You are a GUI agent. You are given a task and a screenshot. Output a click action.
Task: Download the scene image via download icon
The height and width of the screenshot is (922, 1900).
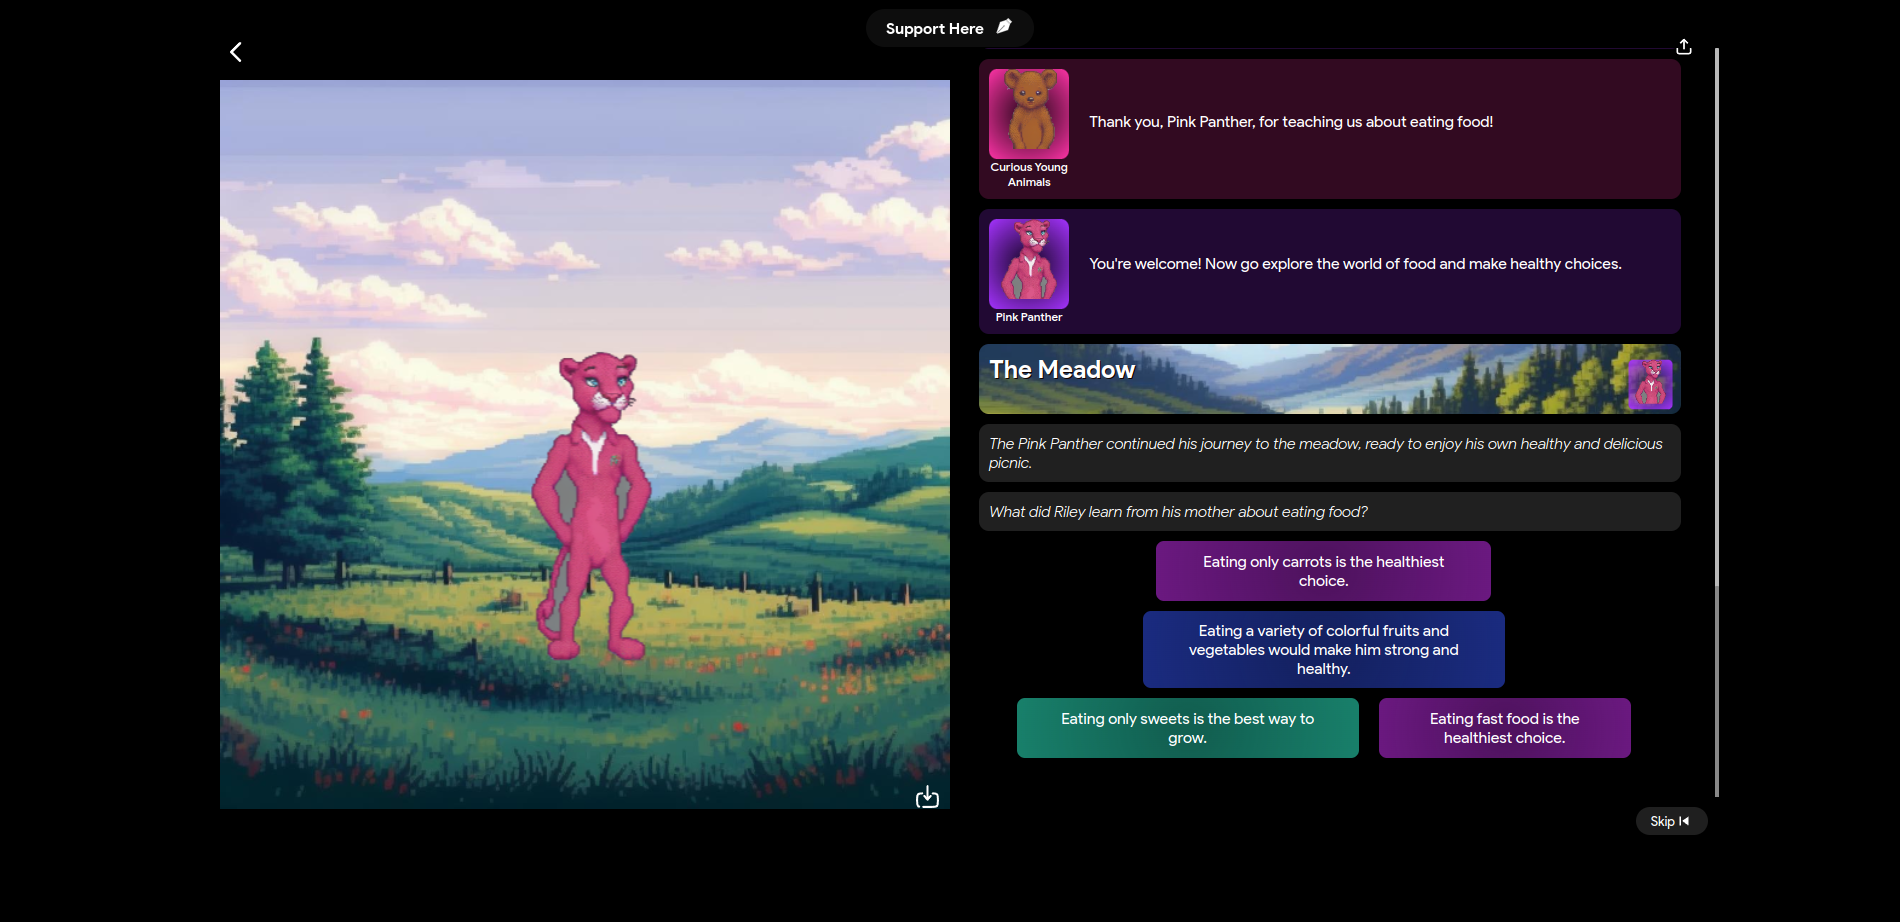coord(927,797)
